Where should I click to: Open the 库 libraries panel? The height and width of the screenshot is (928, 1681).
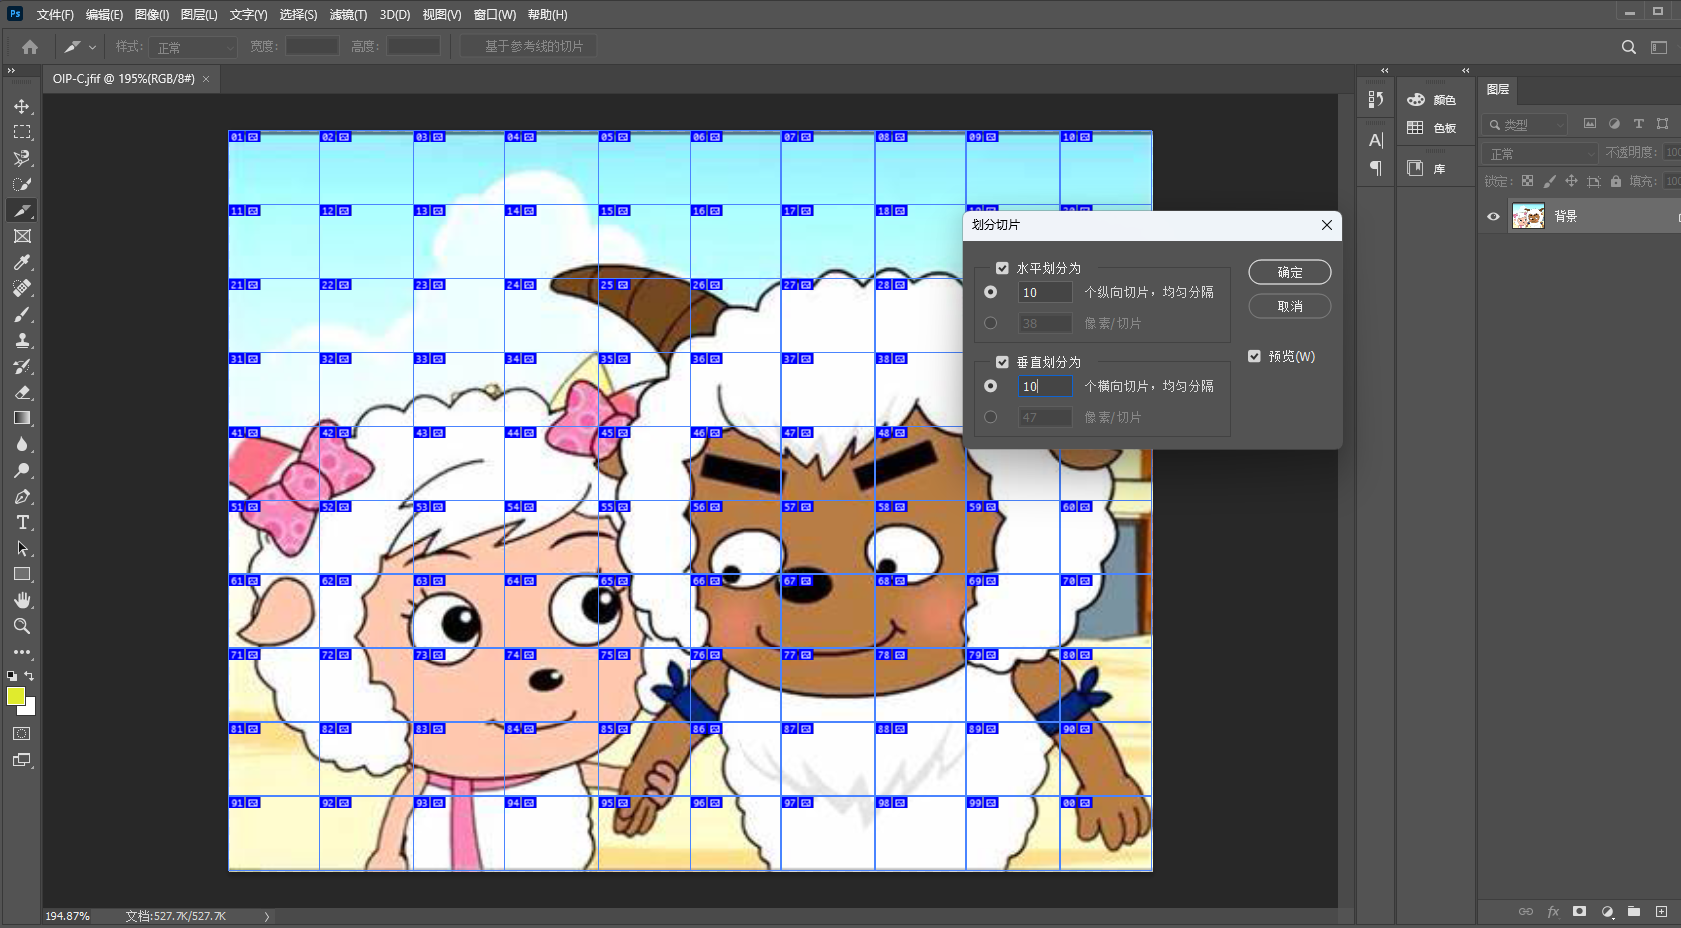1426,168
